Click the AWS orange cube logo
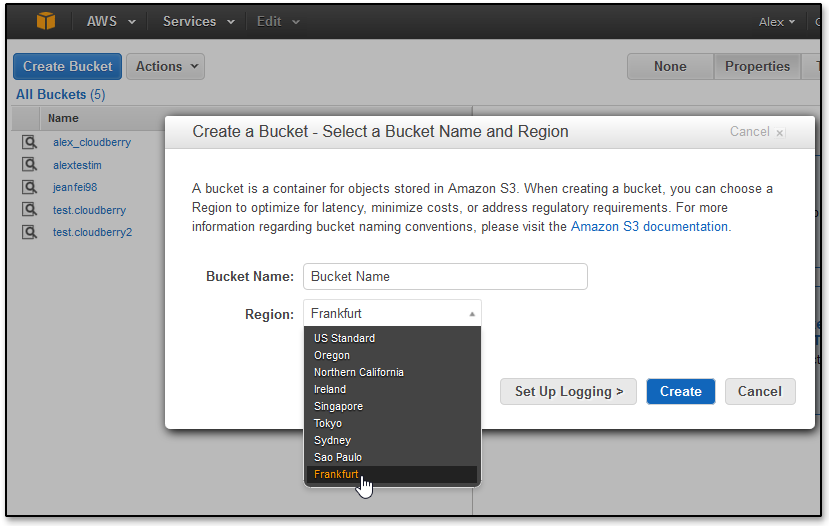Image resolution: width=829 pixels, height=526 pixels. click(x=46, y=21)
